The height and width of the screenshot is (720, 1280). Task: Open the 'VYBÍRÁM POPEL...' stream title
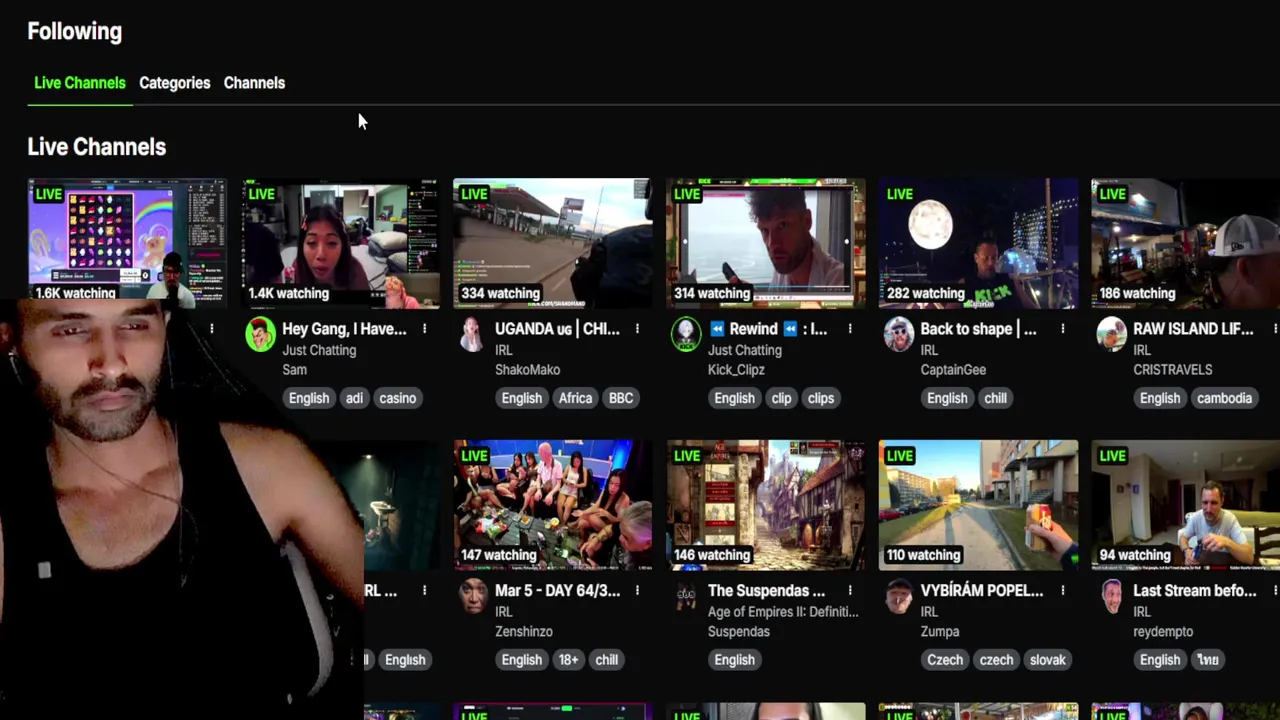point(981,591)
